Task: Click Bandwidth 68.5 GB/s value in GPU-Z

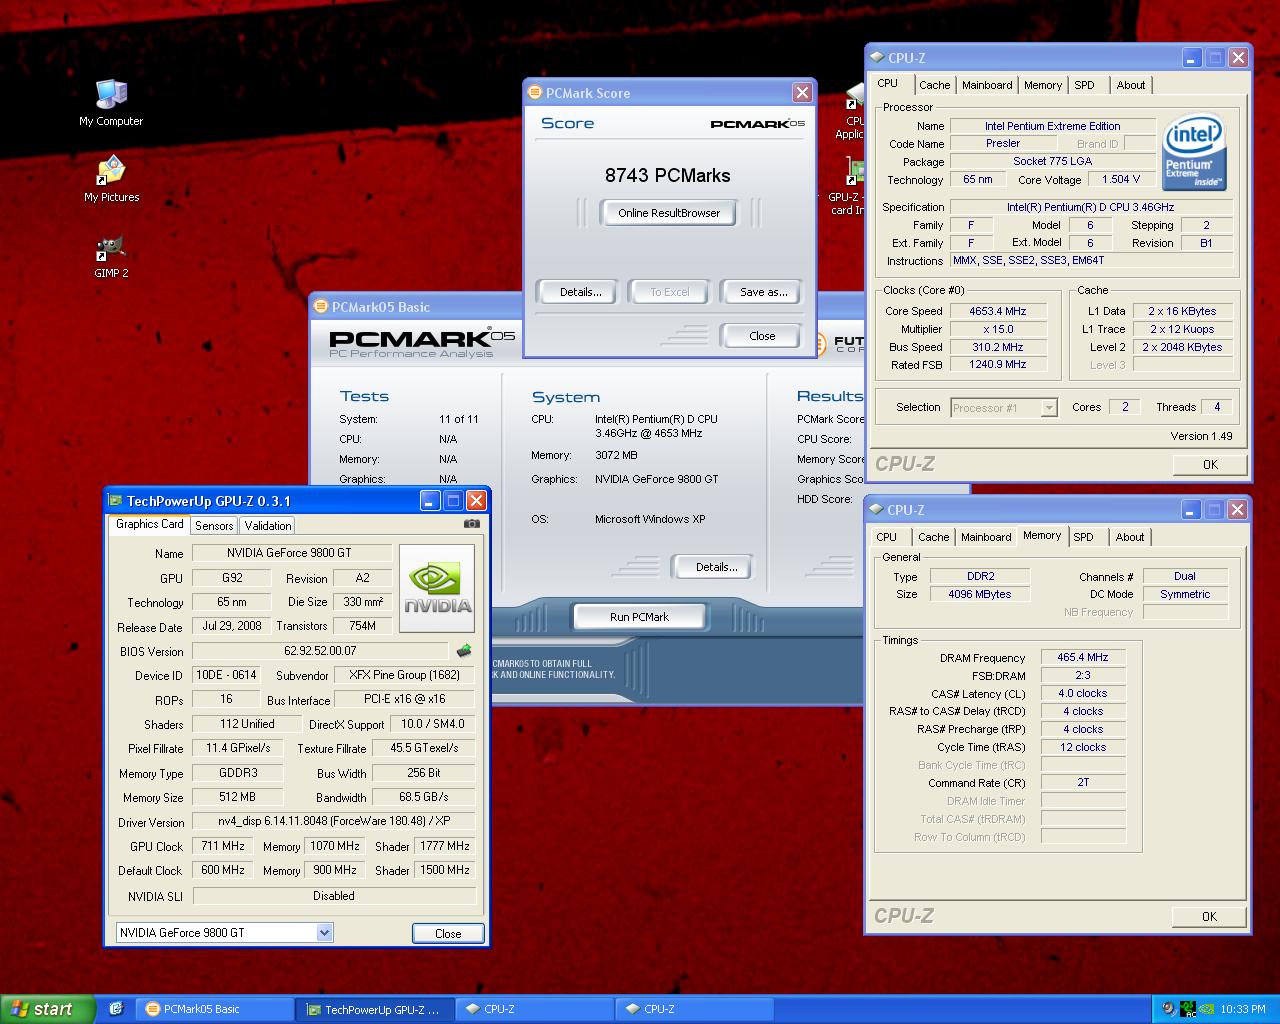Action: pos(423,797)
